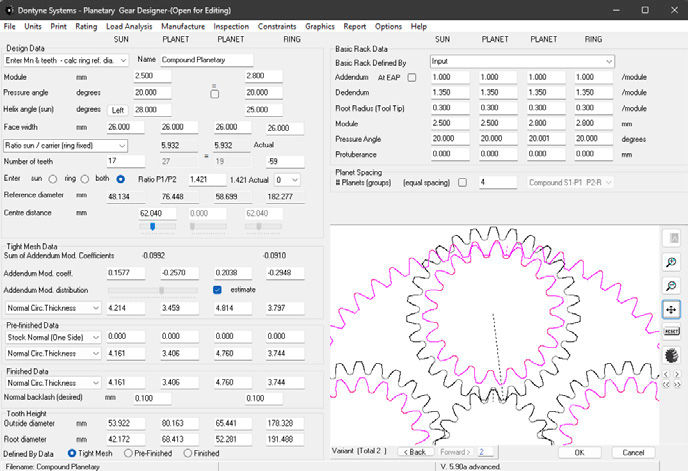This screenshot has height=471, width=688.
Task: Click the gear rotation animation icon
Action: 671,355
